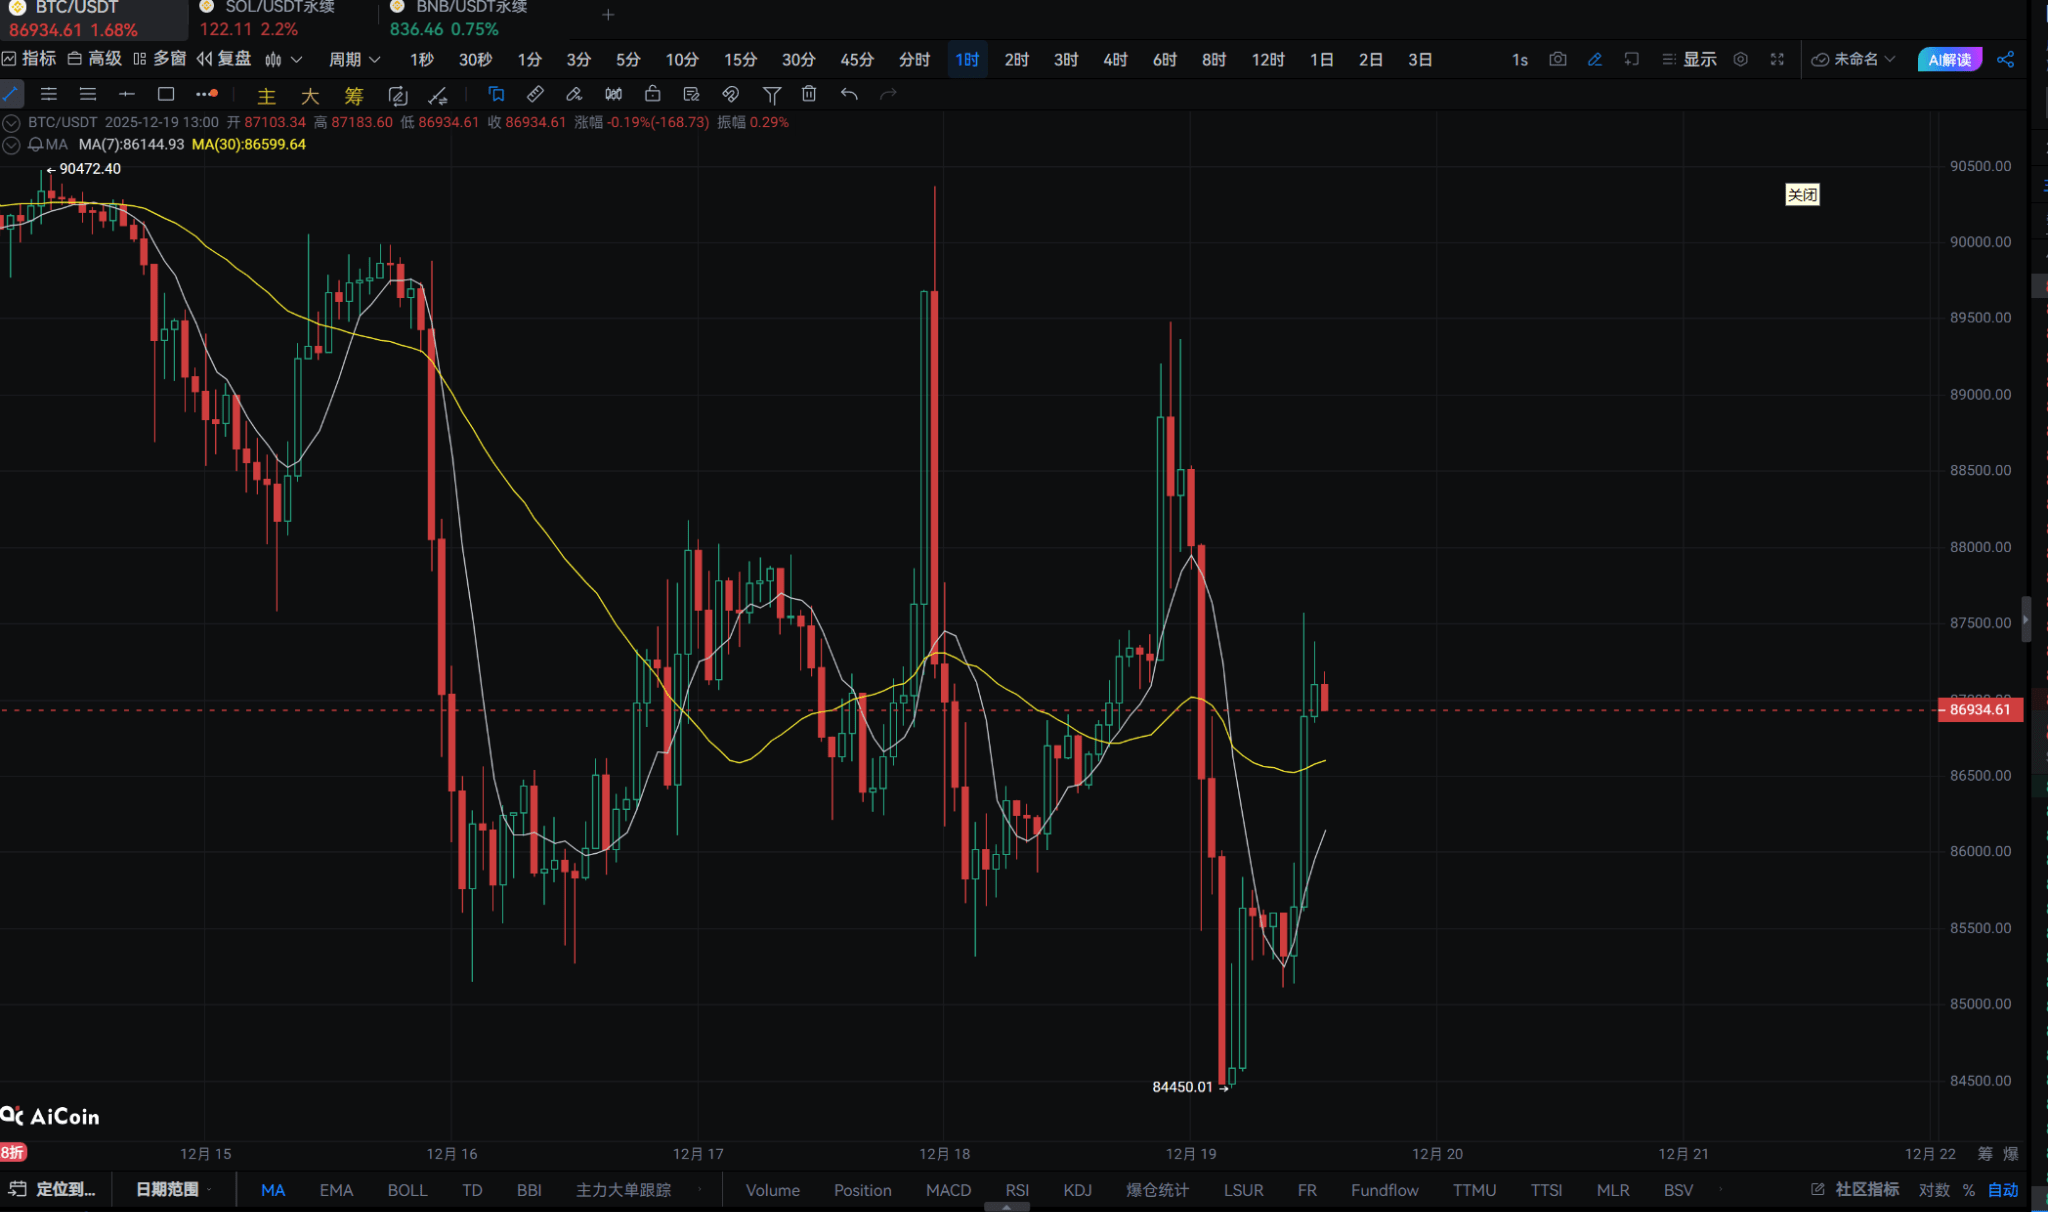Toggle the drawing lock icon
The width and height of the screenshot is (2048, 1212).
[x=652, y=94]
